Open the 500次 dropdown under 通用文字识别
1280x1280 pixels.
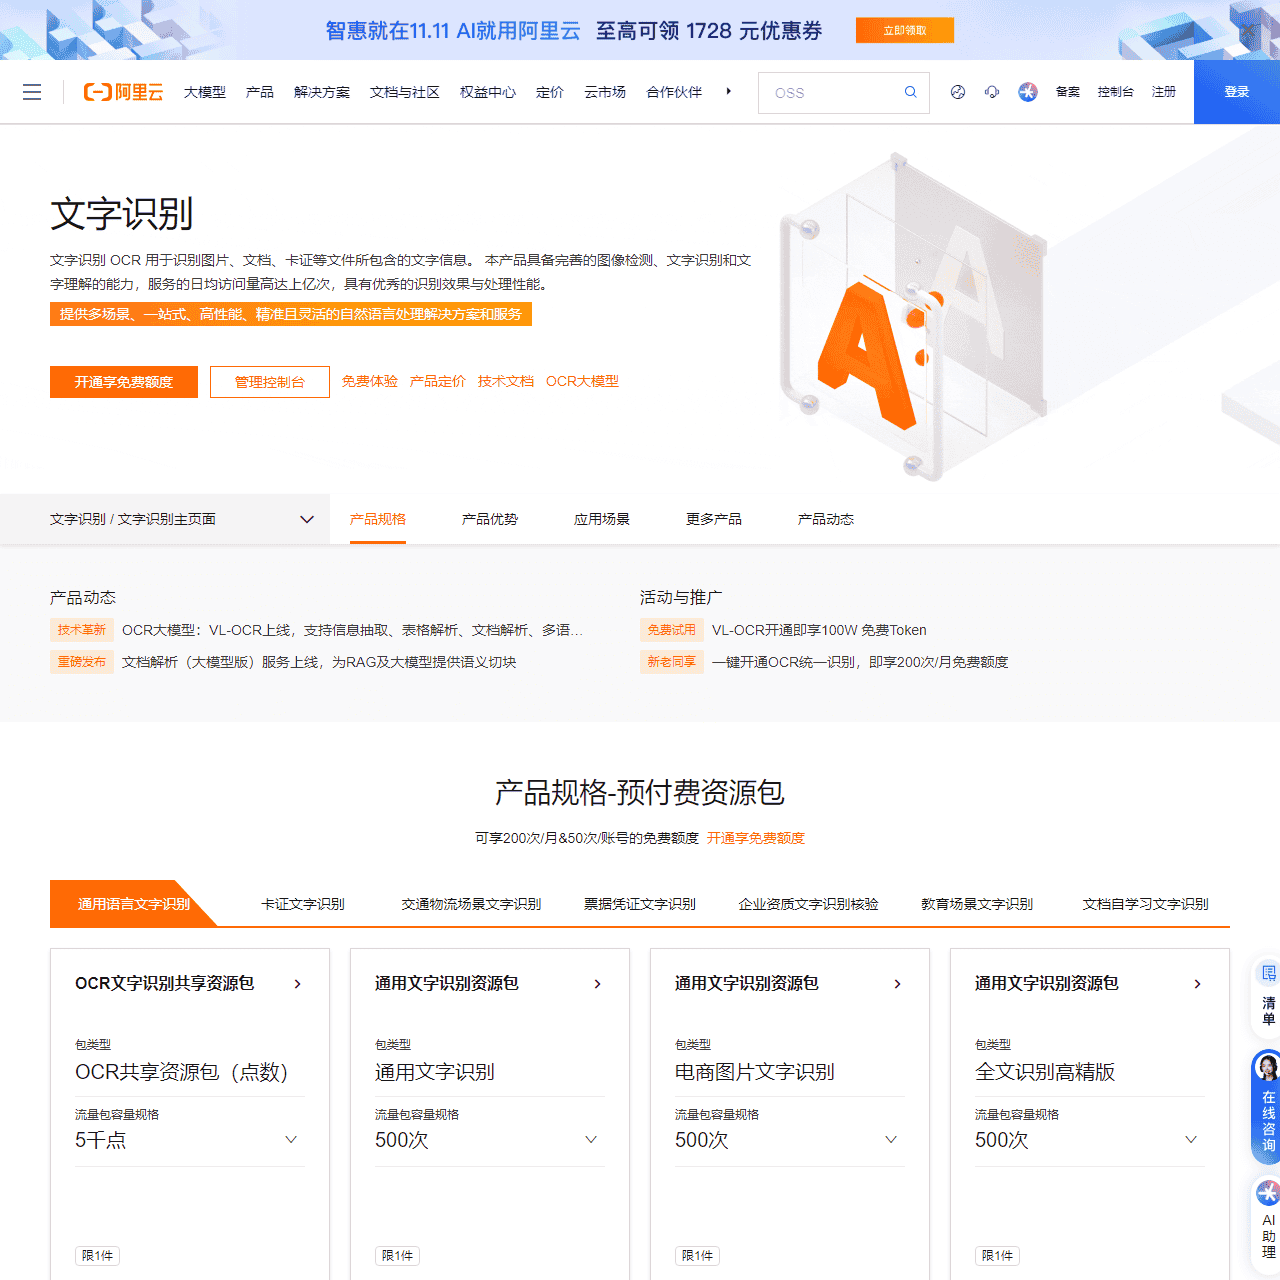click(x=591, y=1139)
